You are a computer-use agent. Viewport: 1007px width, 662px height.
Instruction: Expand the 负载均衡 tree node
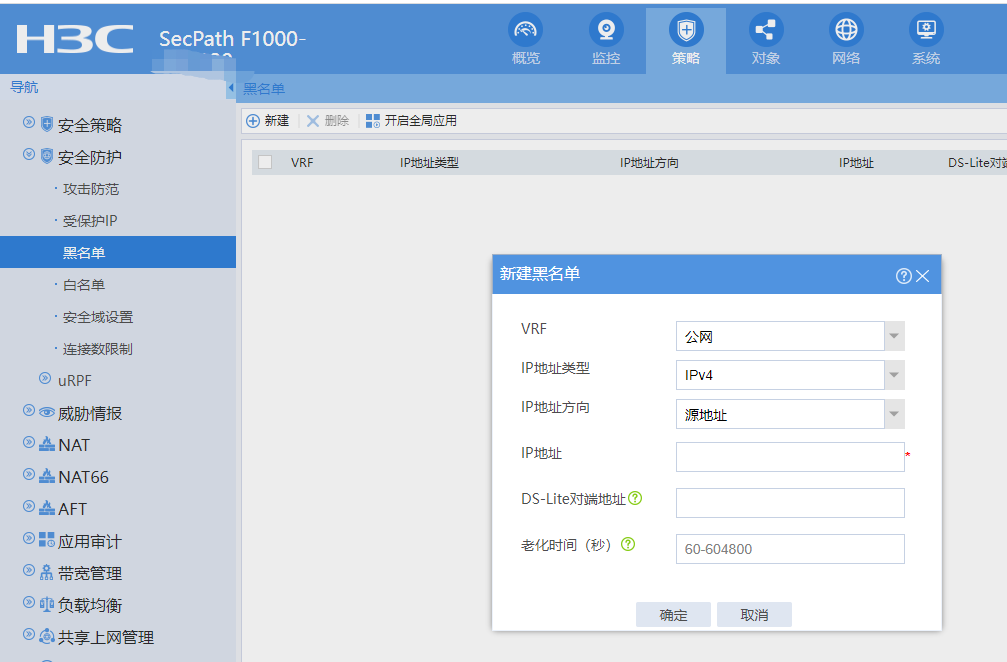point(29,602)
